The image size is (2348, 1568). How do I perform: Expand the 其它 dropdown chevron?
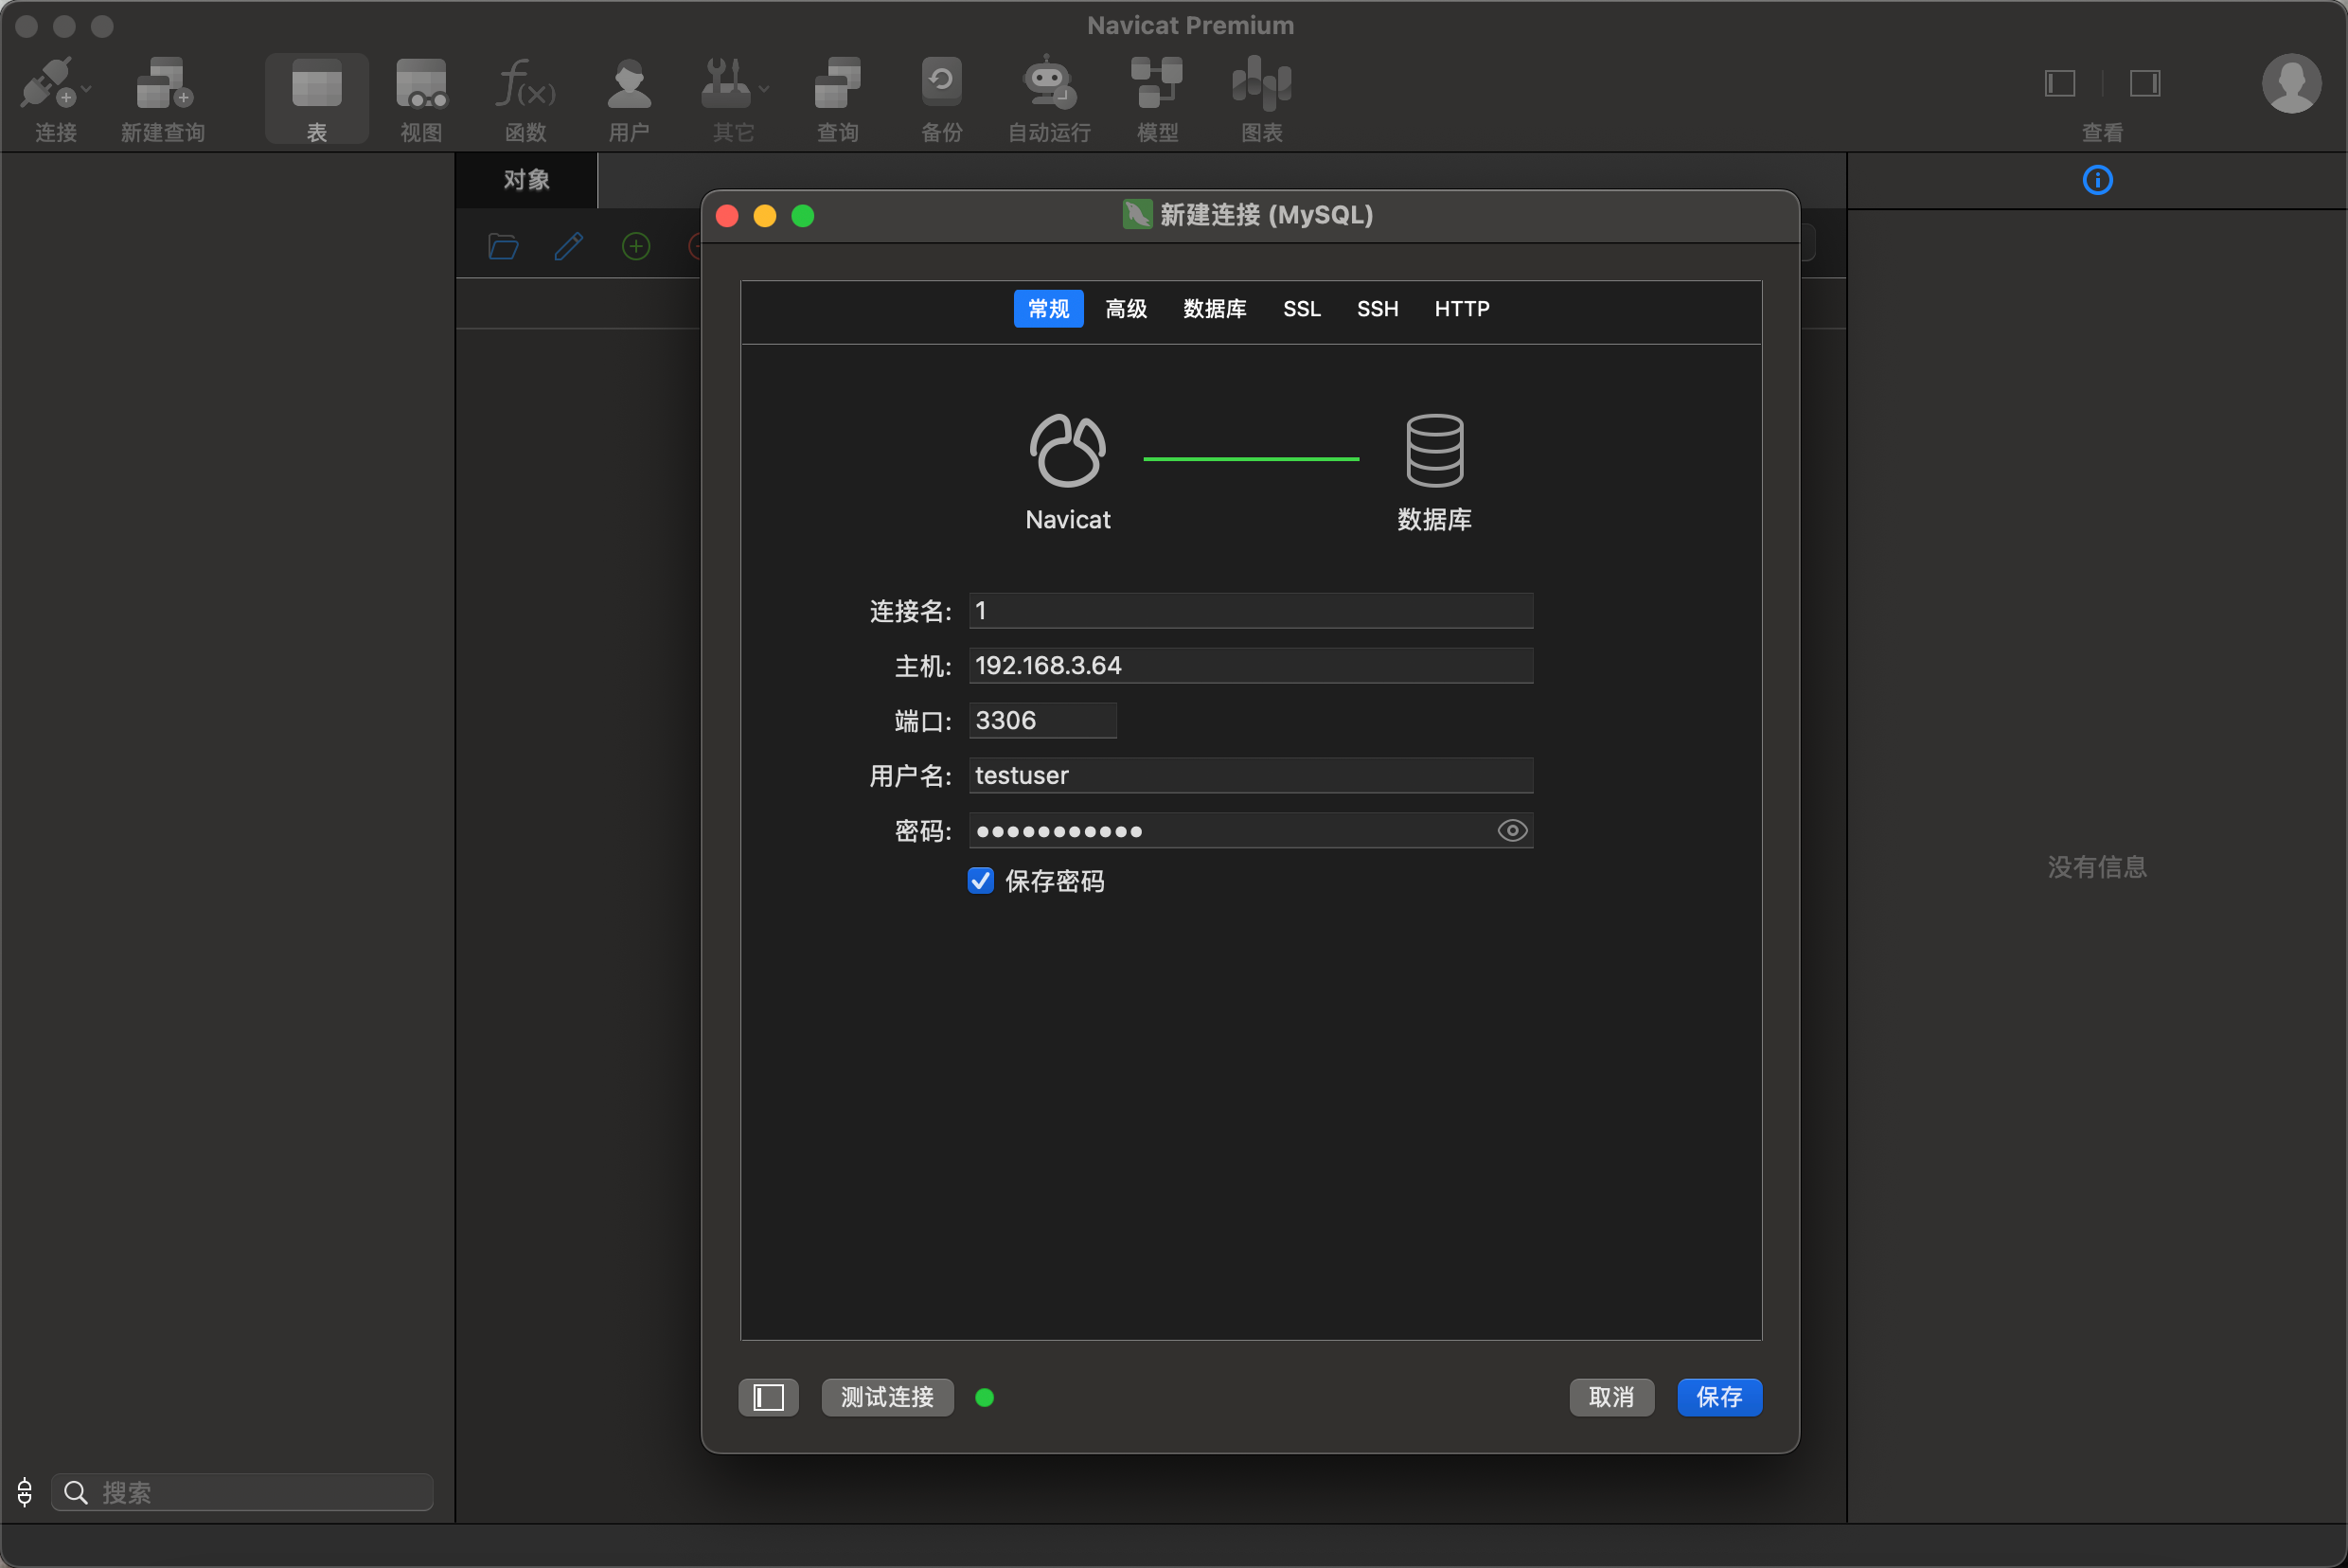click(x=764, y=89)
